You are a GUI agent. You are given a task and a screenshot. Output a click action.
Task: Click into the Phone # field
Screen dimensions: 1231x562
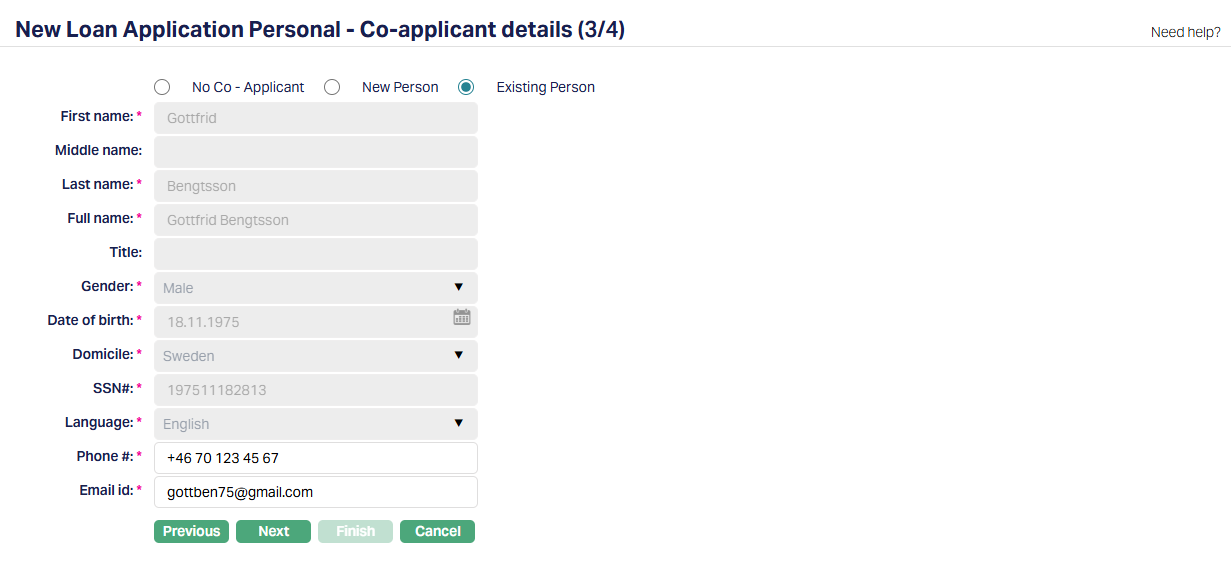point(316,458)
